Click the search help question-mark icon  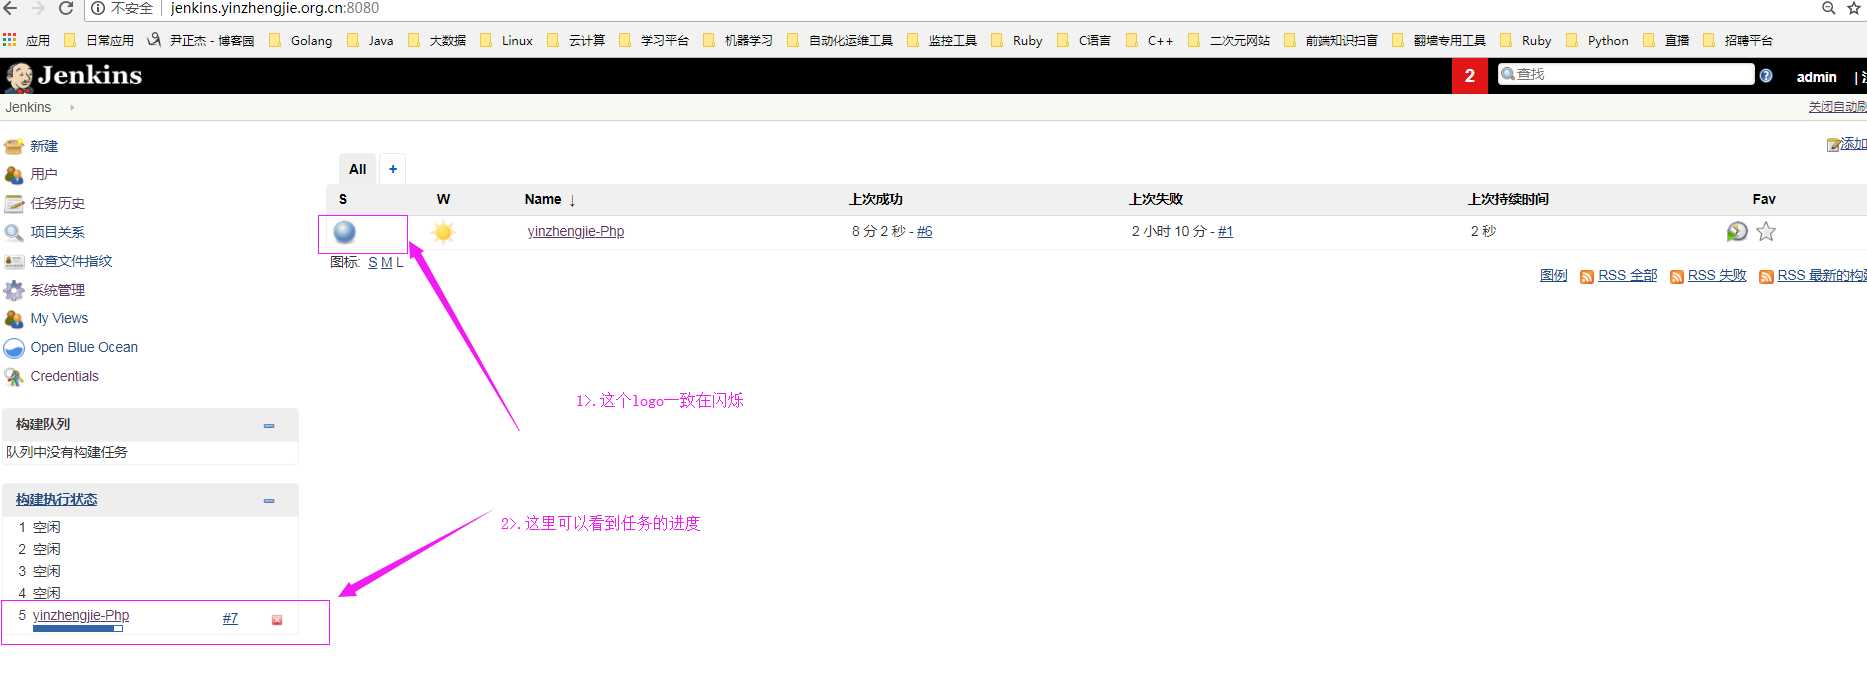(1766, 76)
